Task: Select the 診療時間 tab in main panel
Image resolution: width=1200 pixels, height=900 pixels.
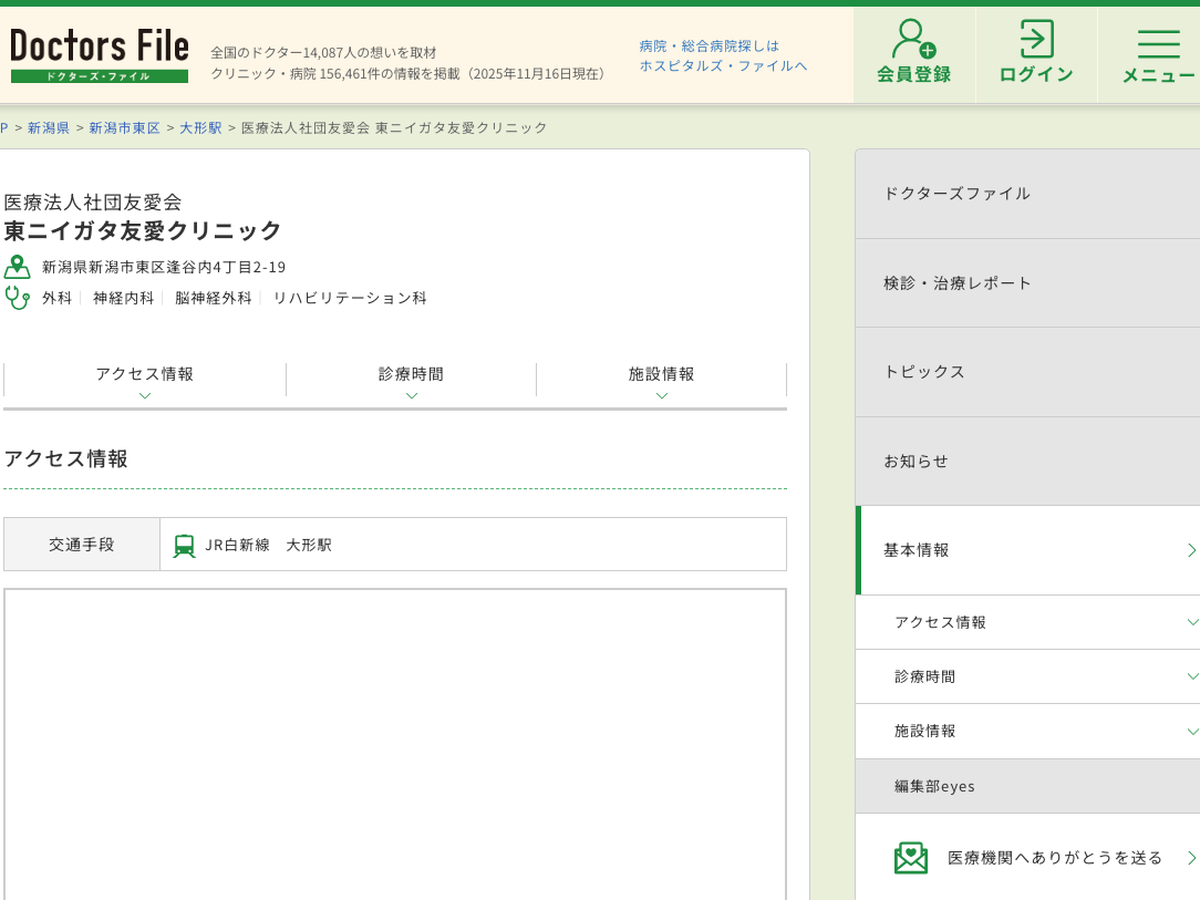Action: point(411,380)
